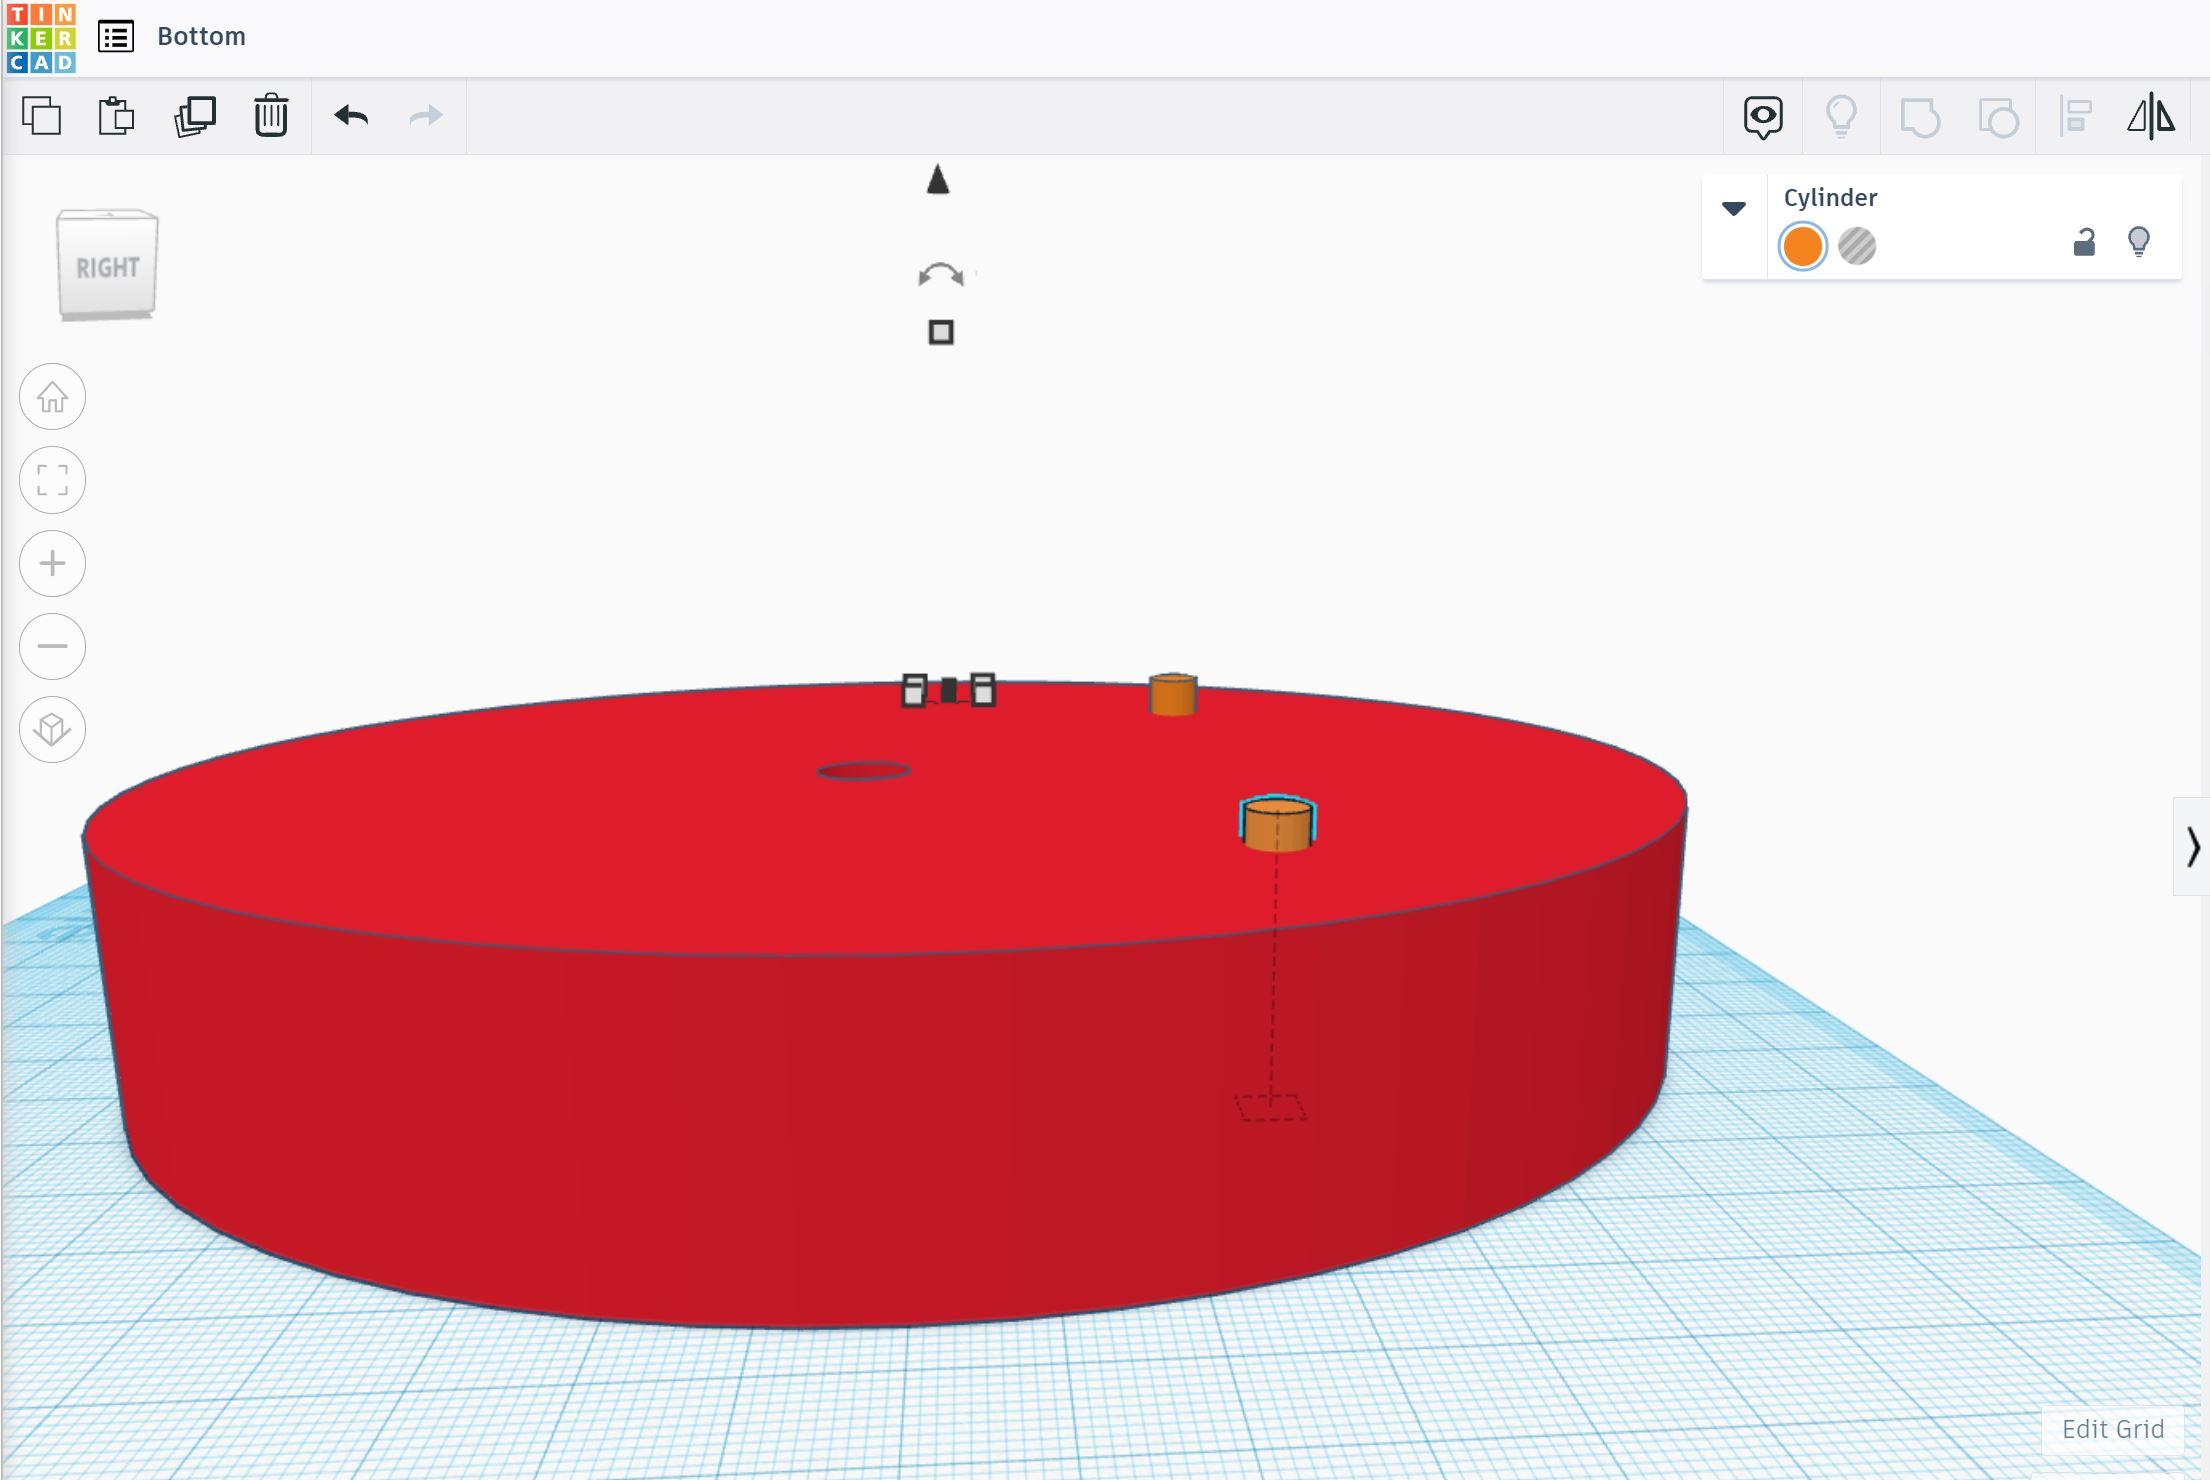Fit all shapes in view
2210x1480 pixels.
pos(52,480)
